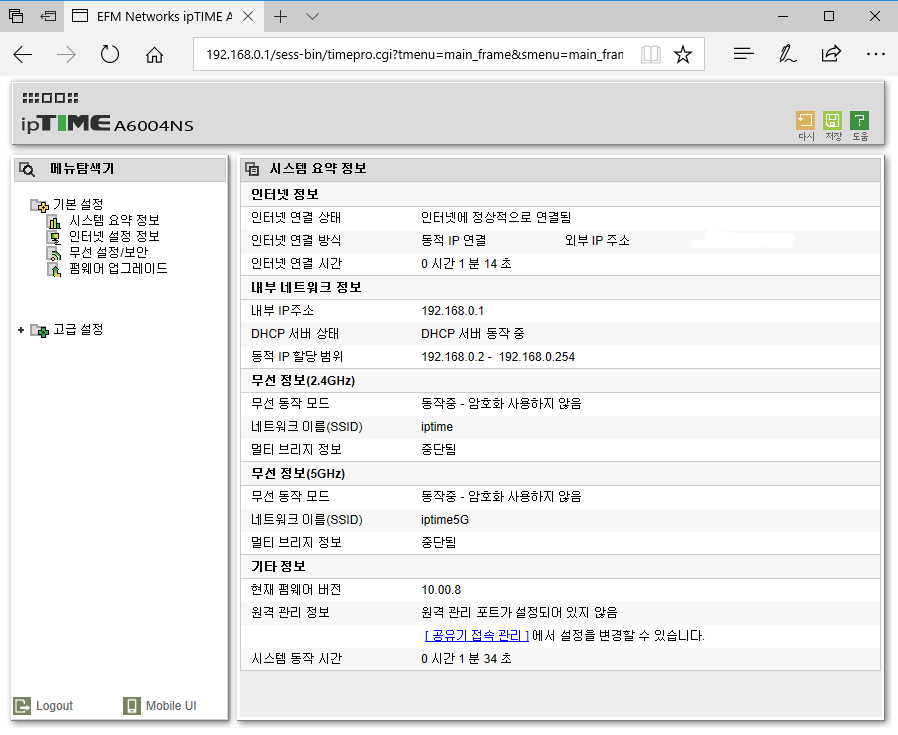Image resolution: width=898 pixels, height=735 pixels.
Task: Click the 무선 정보(5GHz) section heading
Action: (298, 474)
